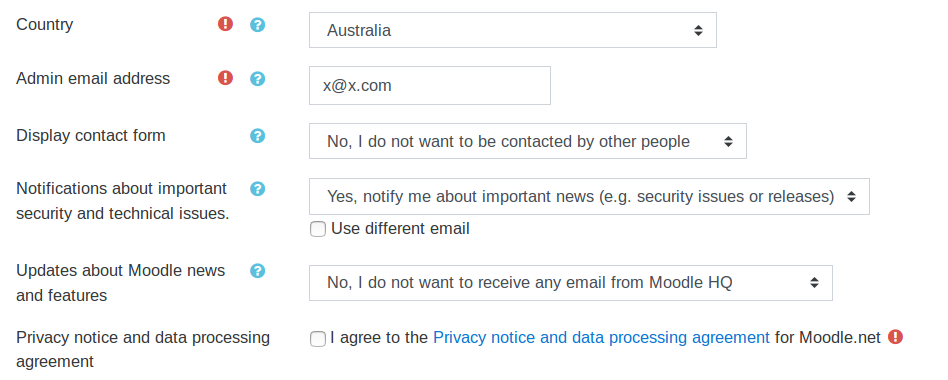The width and height of the screenshot is (948, 380).
Task: Show help for Display contact form
Action: pos(258,135)
